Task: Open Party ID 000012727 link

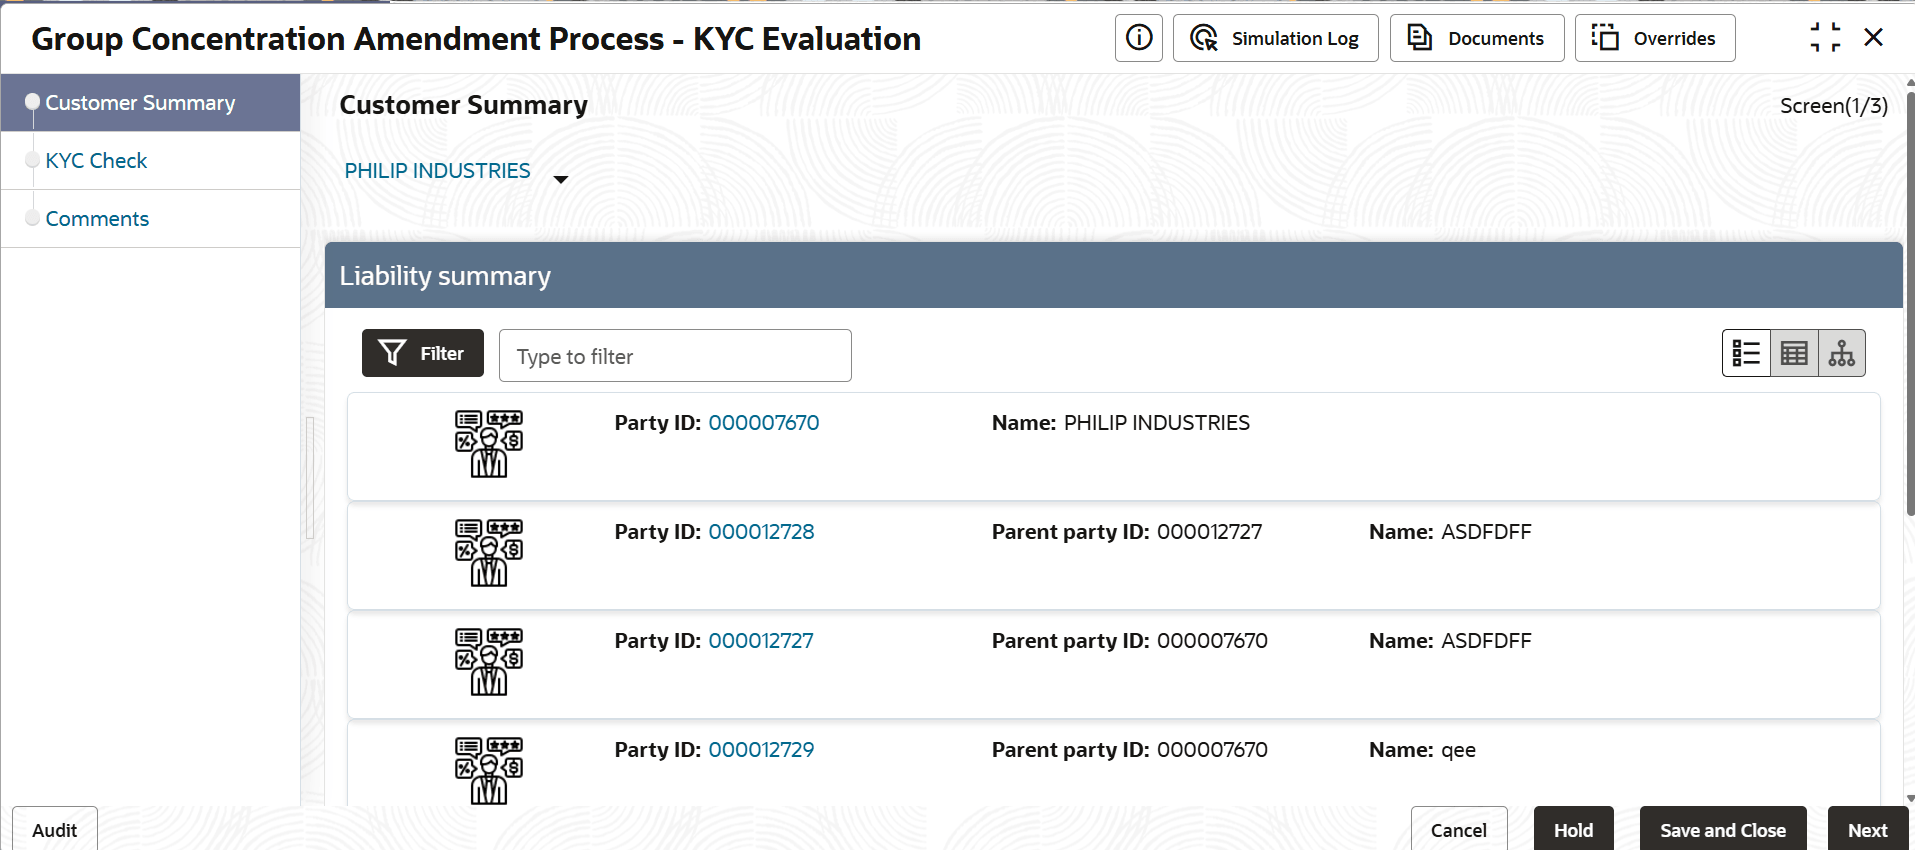Action: click(x=761, y=641)
